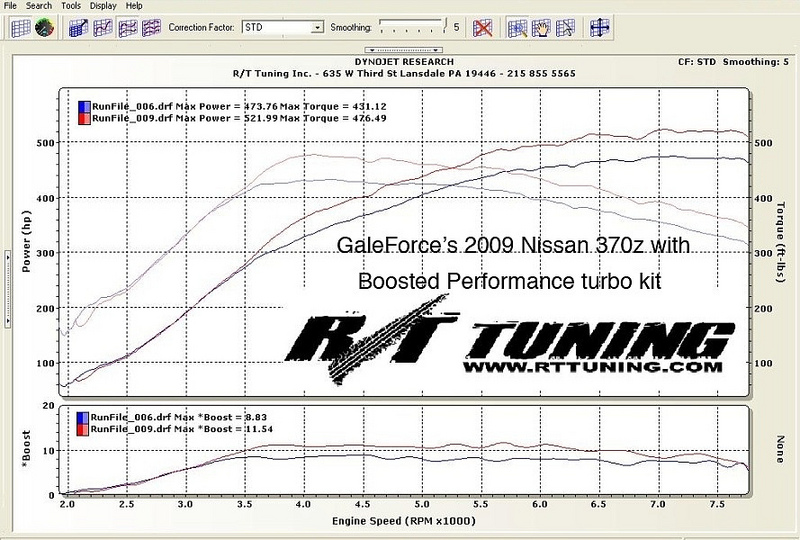Click the red swatch of RunFile_009.drf boost legend
Image resolution: width=800 pixels, height=540 pixels.
pyautogui.click(x=83, y=429)
